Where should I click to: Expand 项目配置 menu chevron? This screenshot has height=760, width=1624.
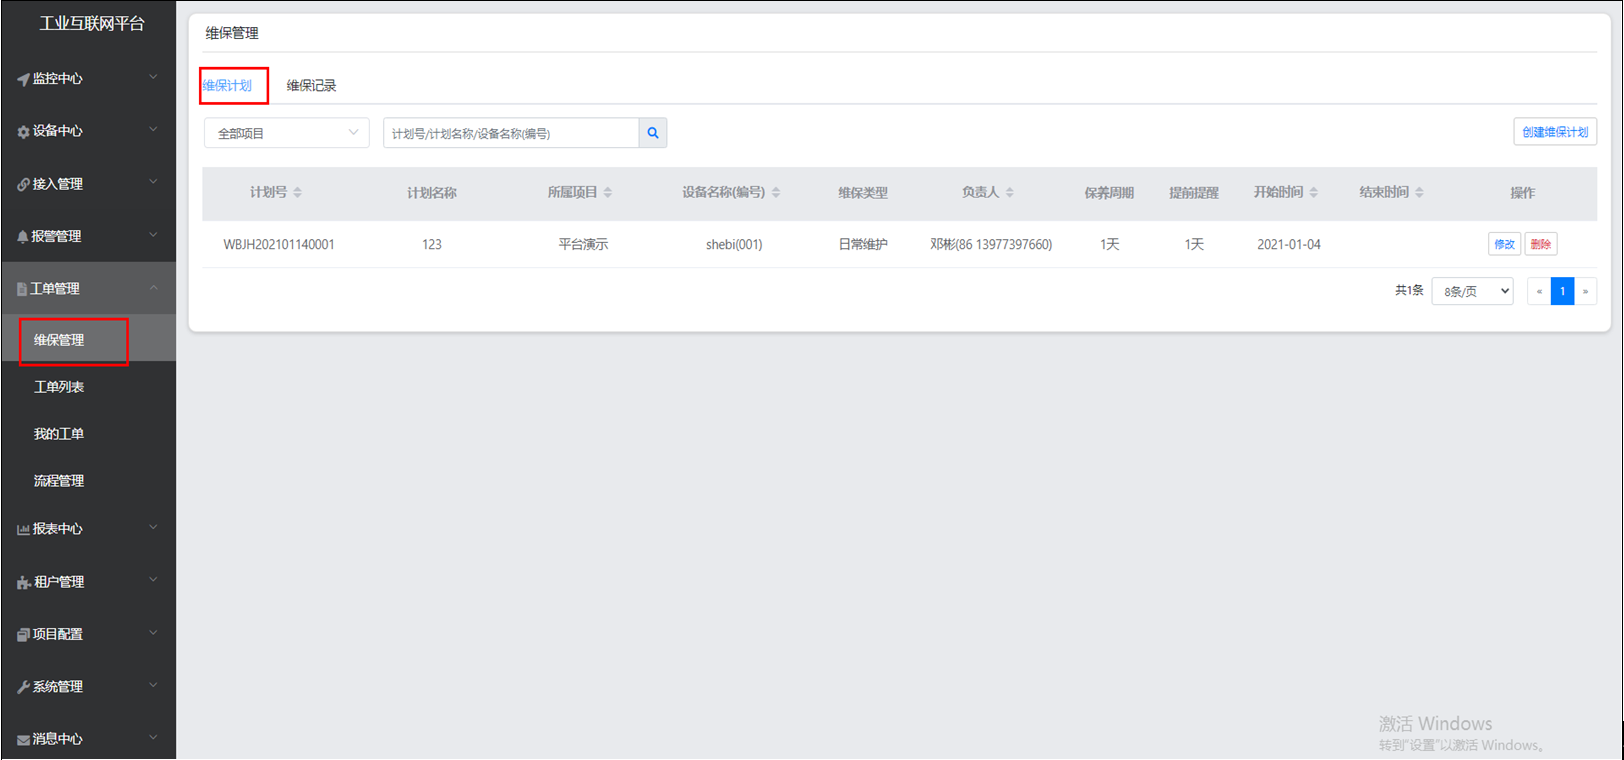[x=153, y=633]
